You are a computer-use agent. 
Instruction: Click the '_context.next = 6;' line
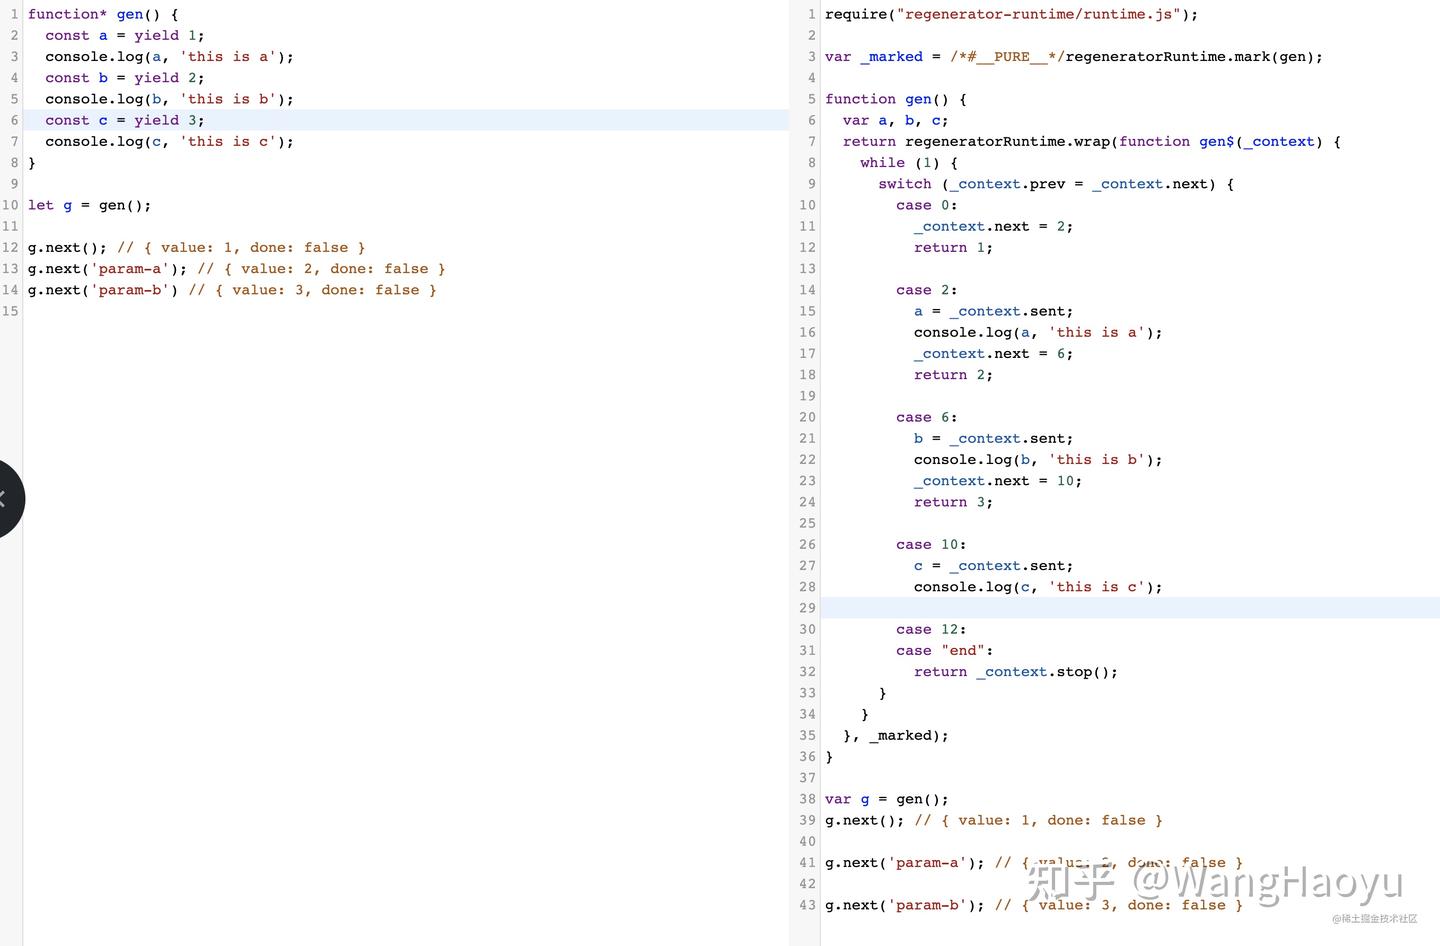pos(993,354)
